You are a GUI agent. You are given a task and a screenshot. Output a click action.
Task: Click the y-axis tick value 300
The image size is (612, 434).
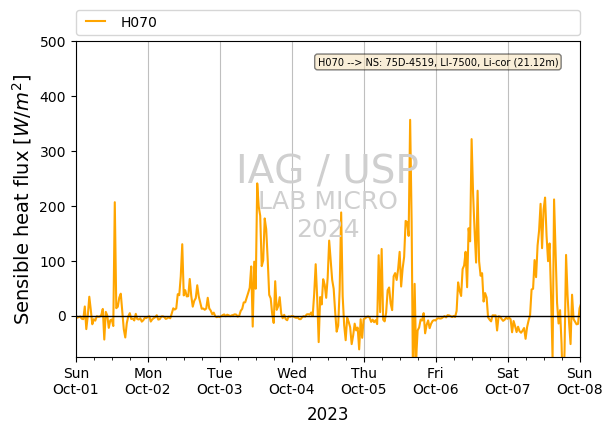point(53,152)
